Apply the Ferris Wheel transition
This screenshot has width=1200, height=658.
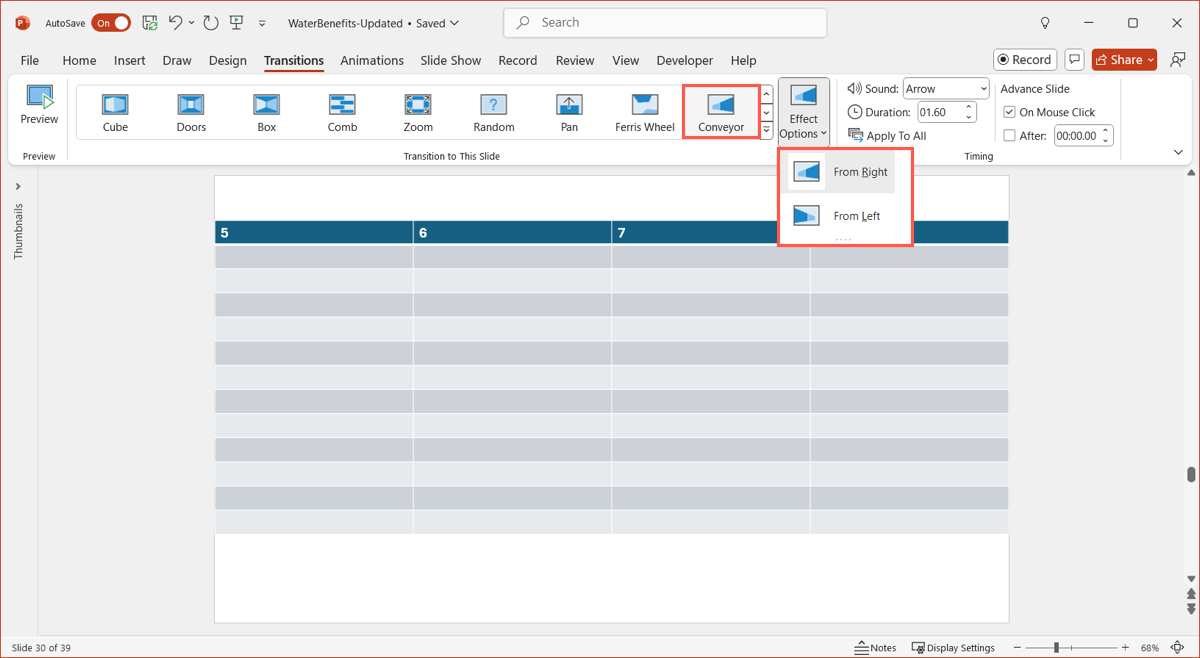click(x=645, y=112)
